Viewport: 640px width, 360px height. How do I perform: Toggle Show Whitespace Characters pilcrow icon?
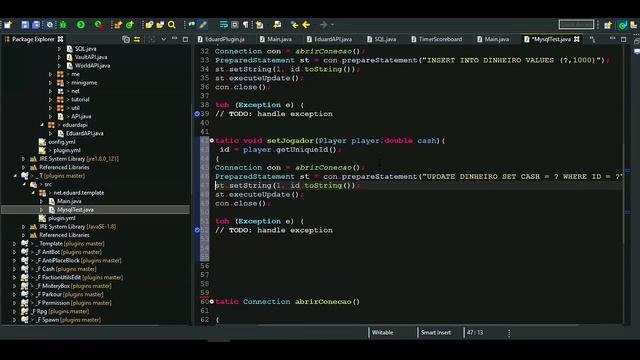pyautogui.click(x=245, y=25)
